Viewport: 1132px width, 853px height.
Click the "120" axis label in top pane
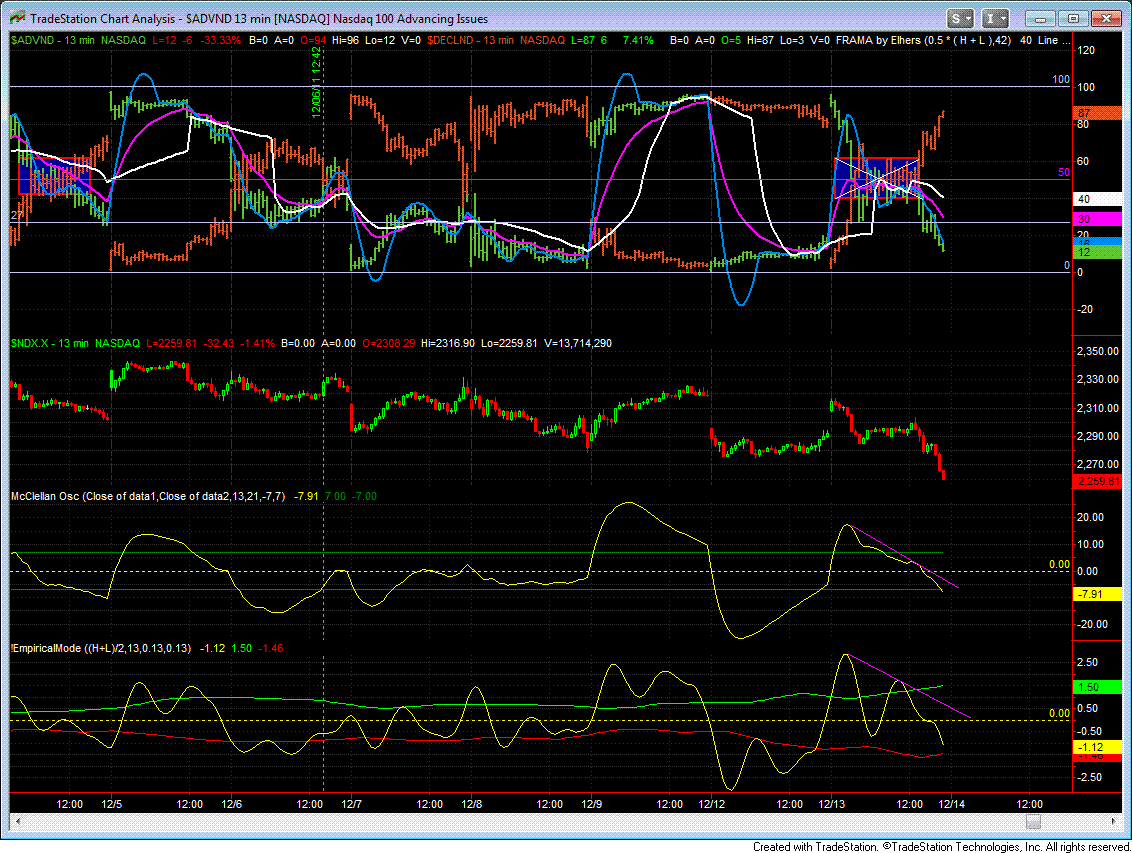tap(1085, 51)
